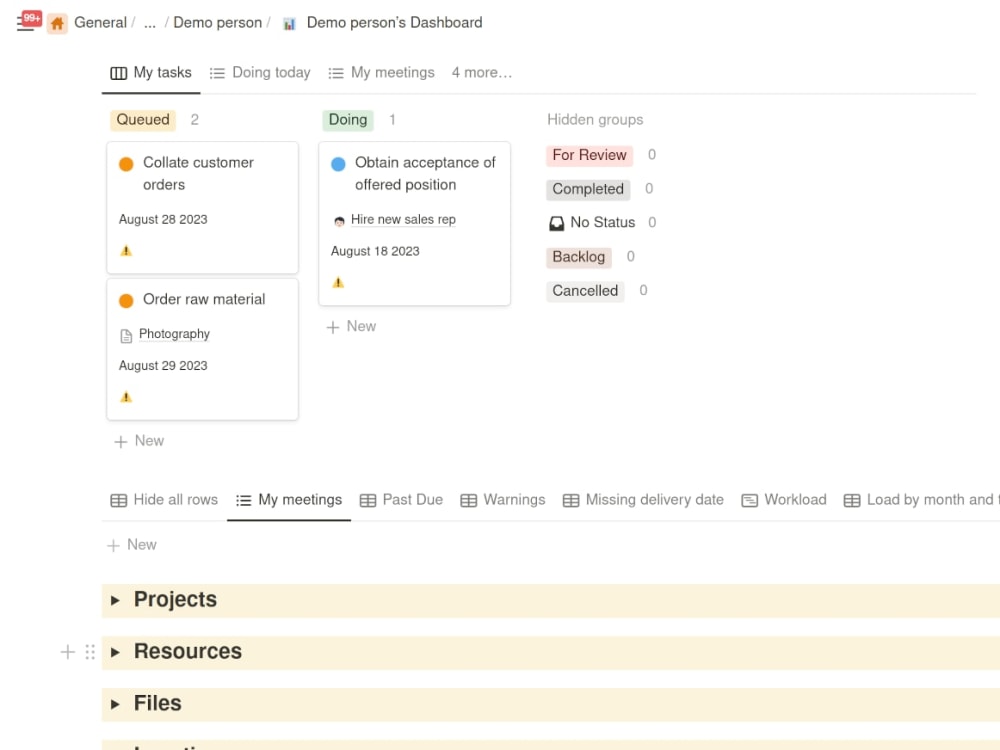Show the No Status hidden group

(x=603, y=223)
